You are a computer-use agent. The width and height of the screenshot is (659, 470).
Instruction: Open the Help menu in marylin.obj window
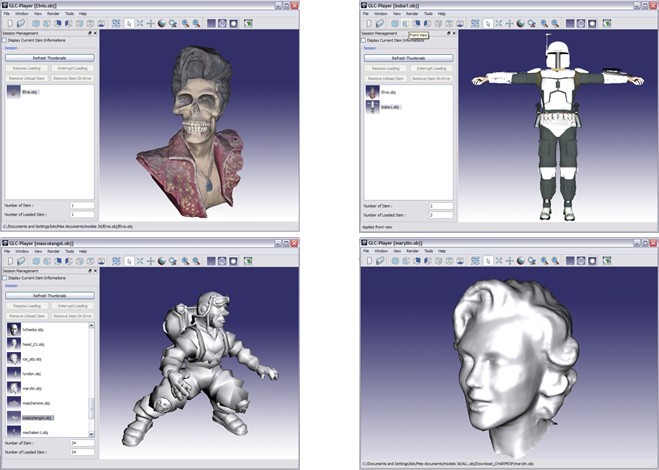[442, 251]
